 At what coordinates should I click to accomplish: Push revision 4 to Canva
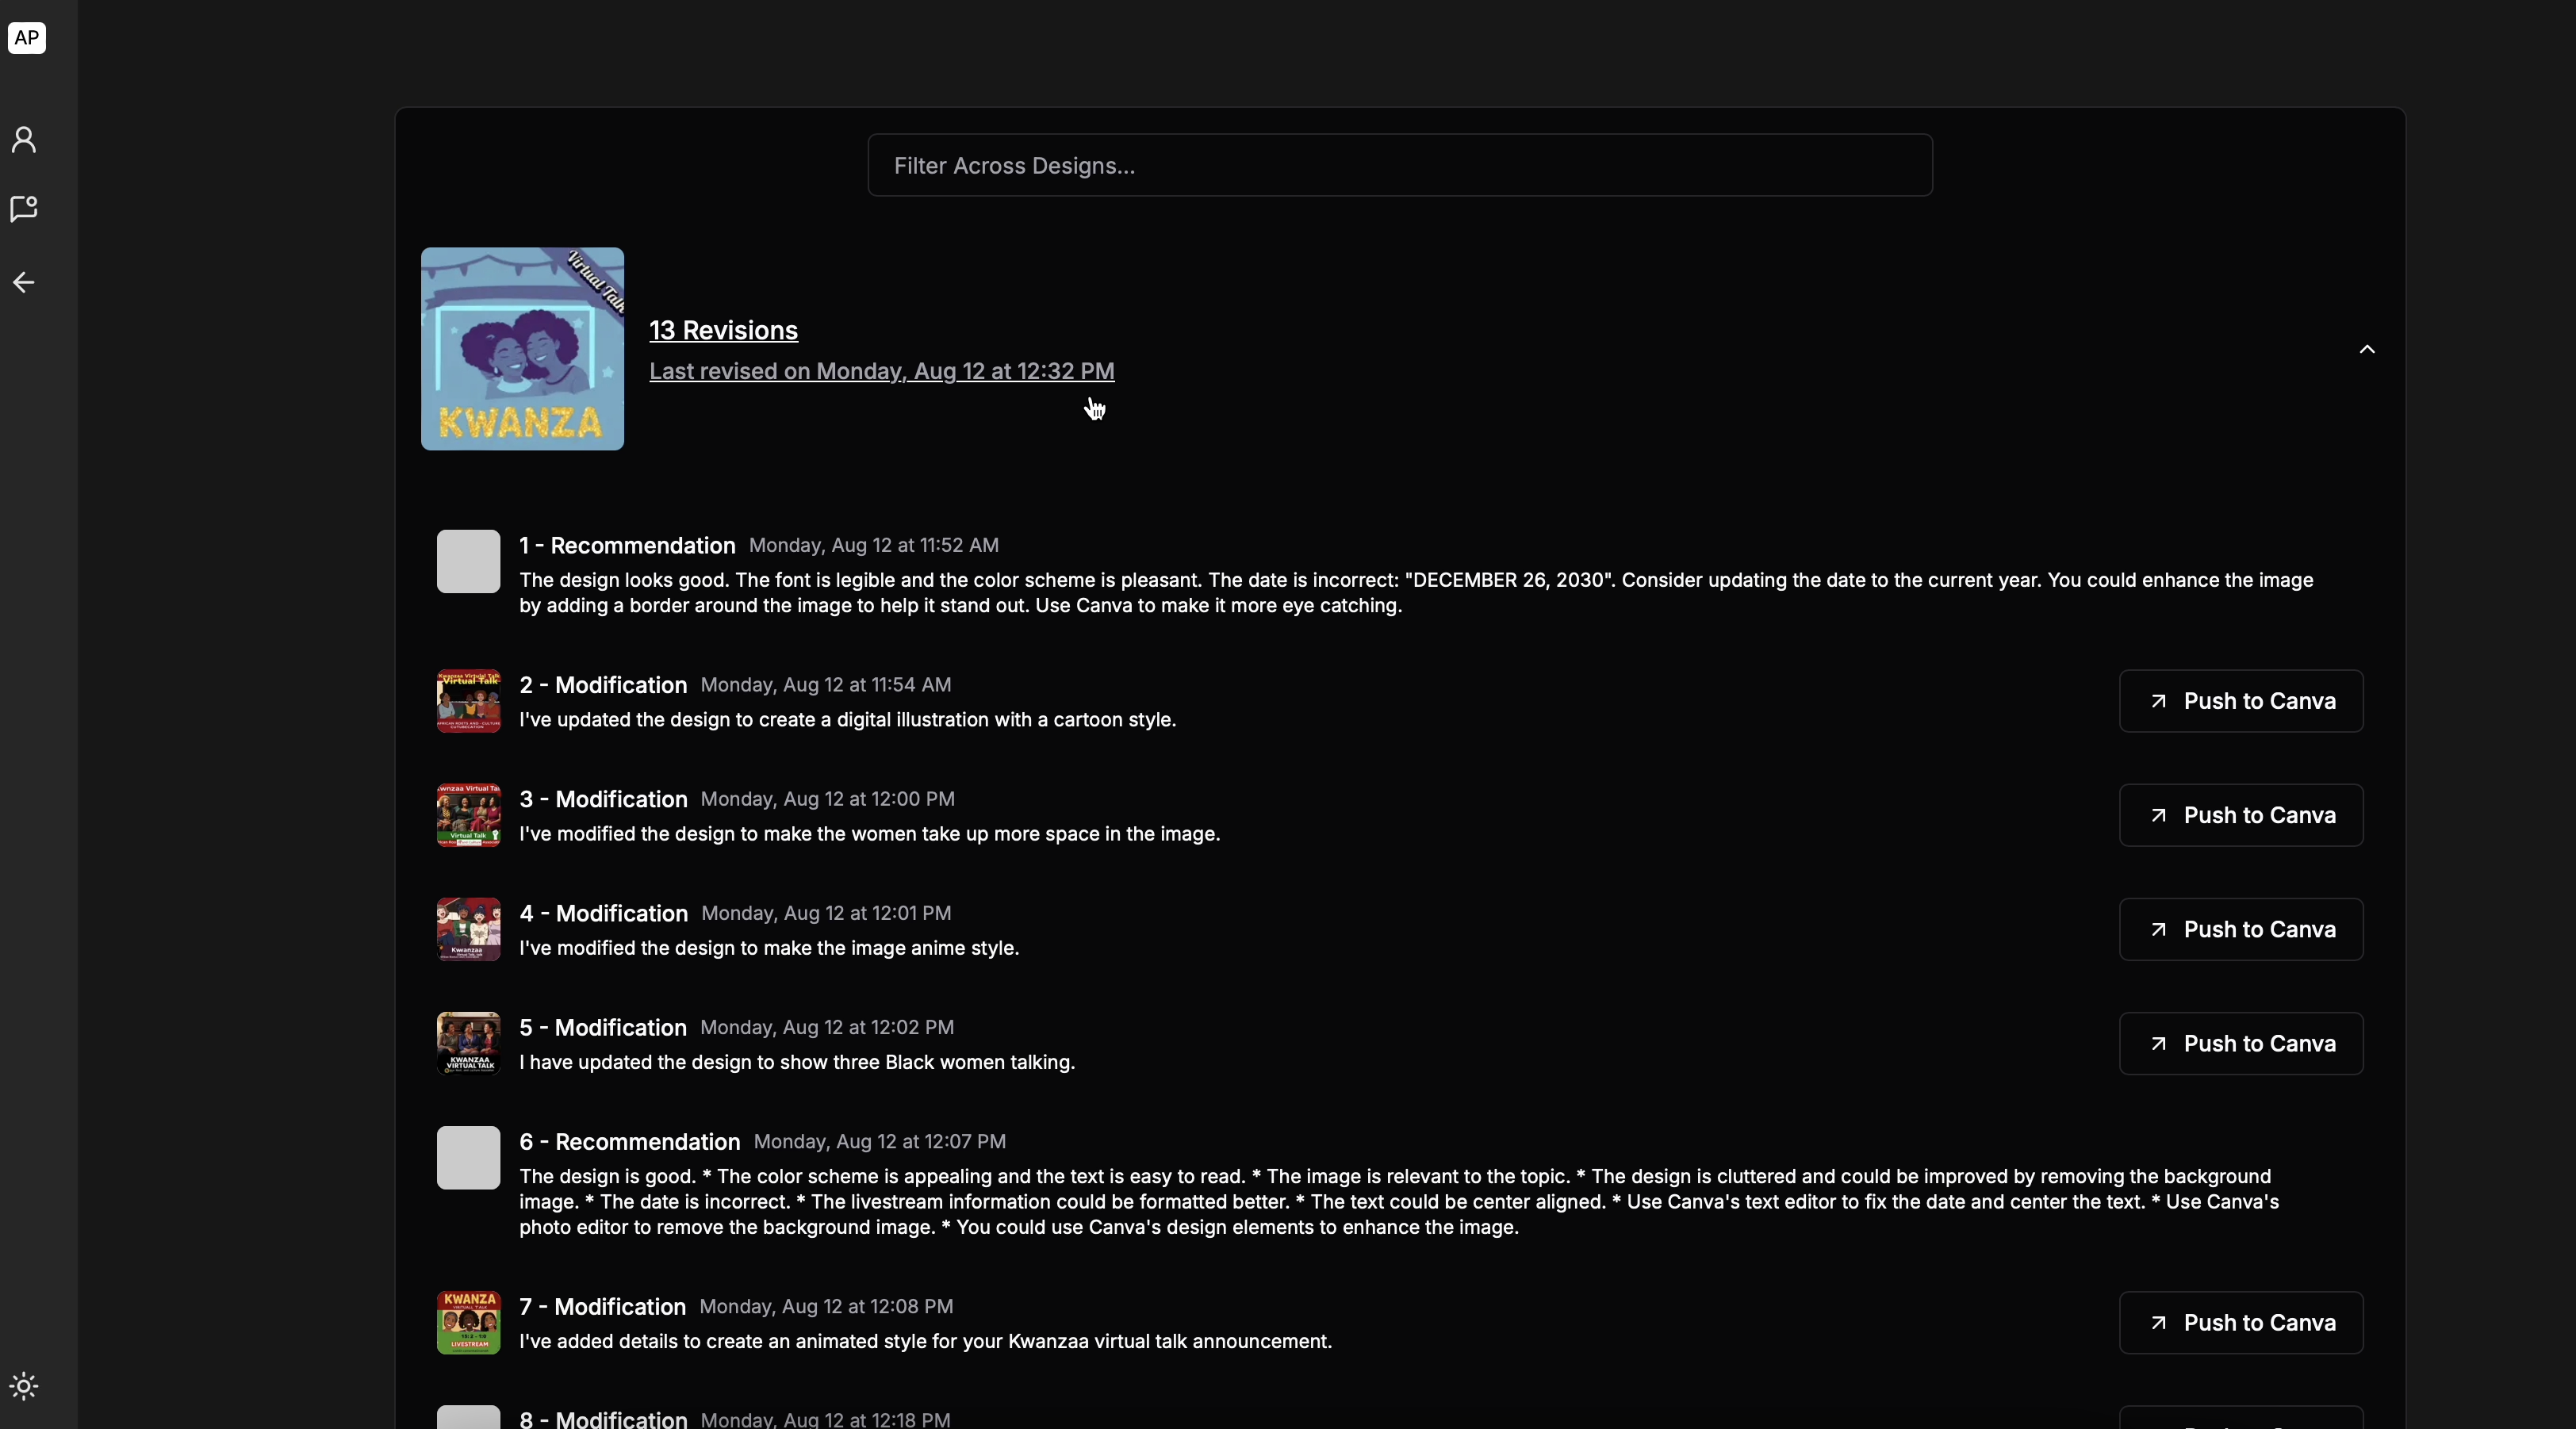[x=2240, y=929]
